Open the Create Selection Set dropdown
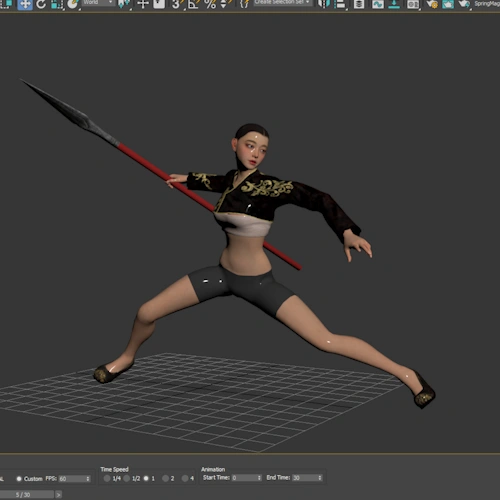Viewport: 500px width, 500px height. click(282, 3)
